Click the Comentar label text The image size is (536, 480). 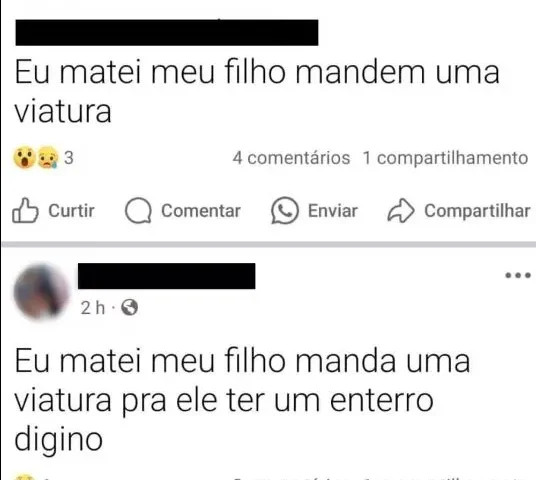[201, 211]
